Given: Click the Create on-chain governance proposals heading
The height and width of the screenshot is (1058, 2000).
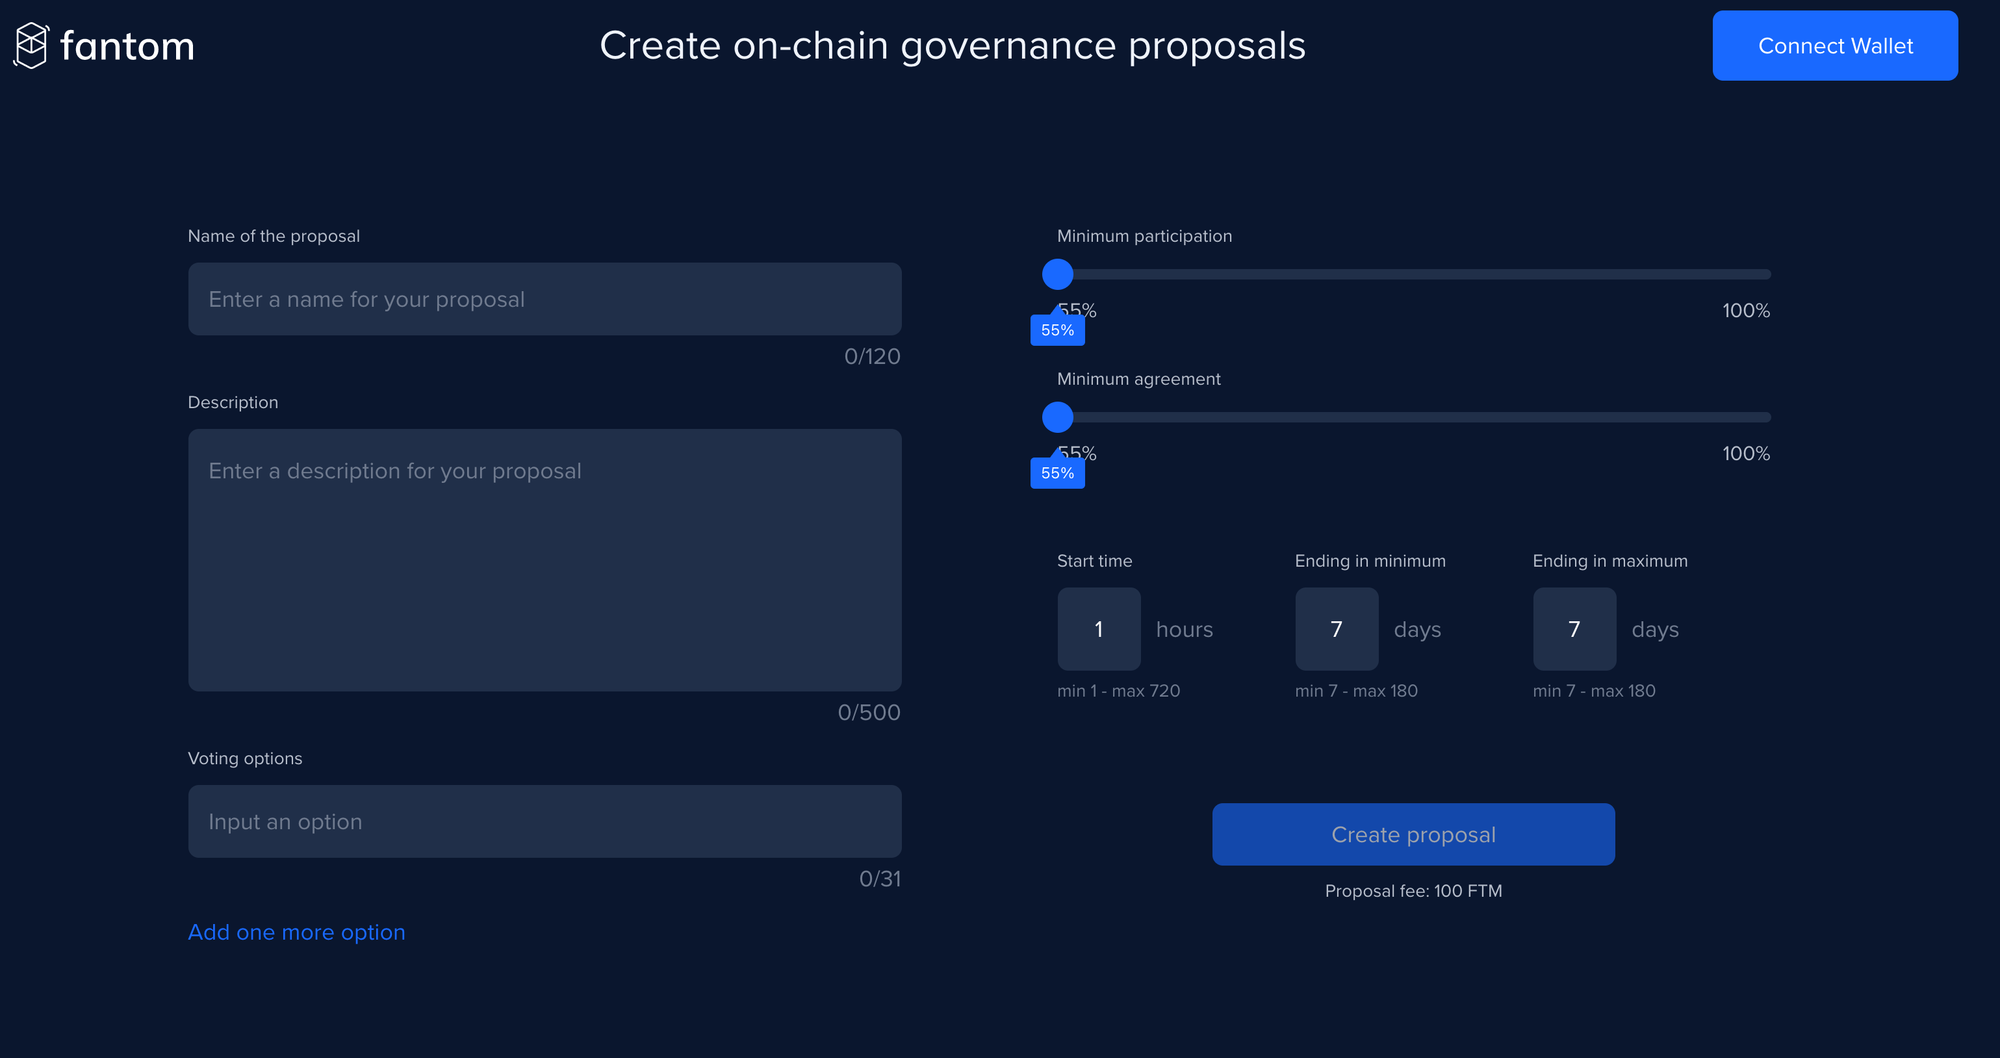Looking at the screenshot, I should pyautogui.click(x=951, y=45).
